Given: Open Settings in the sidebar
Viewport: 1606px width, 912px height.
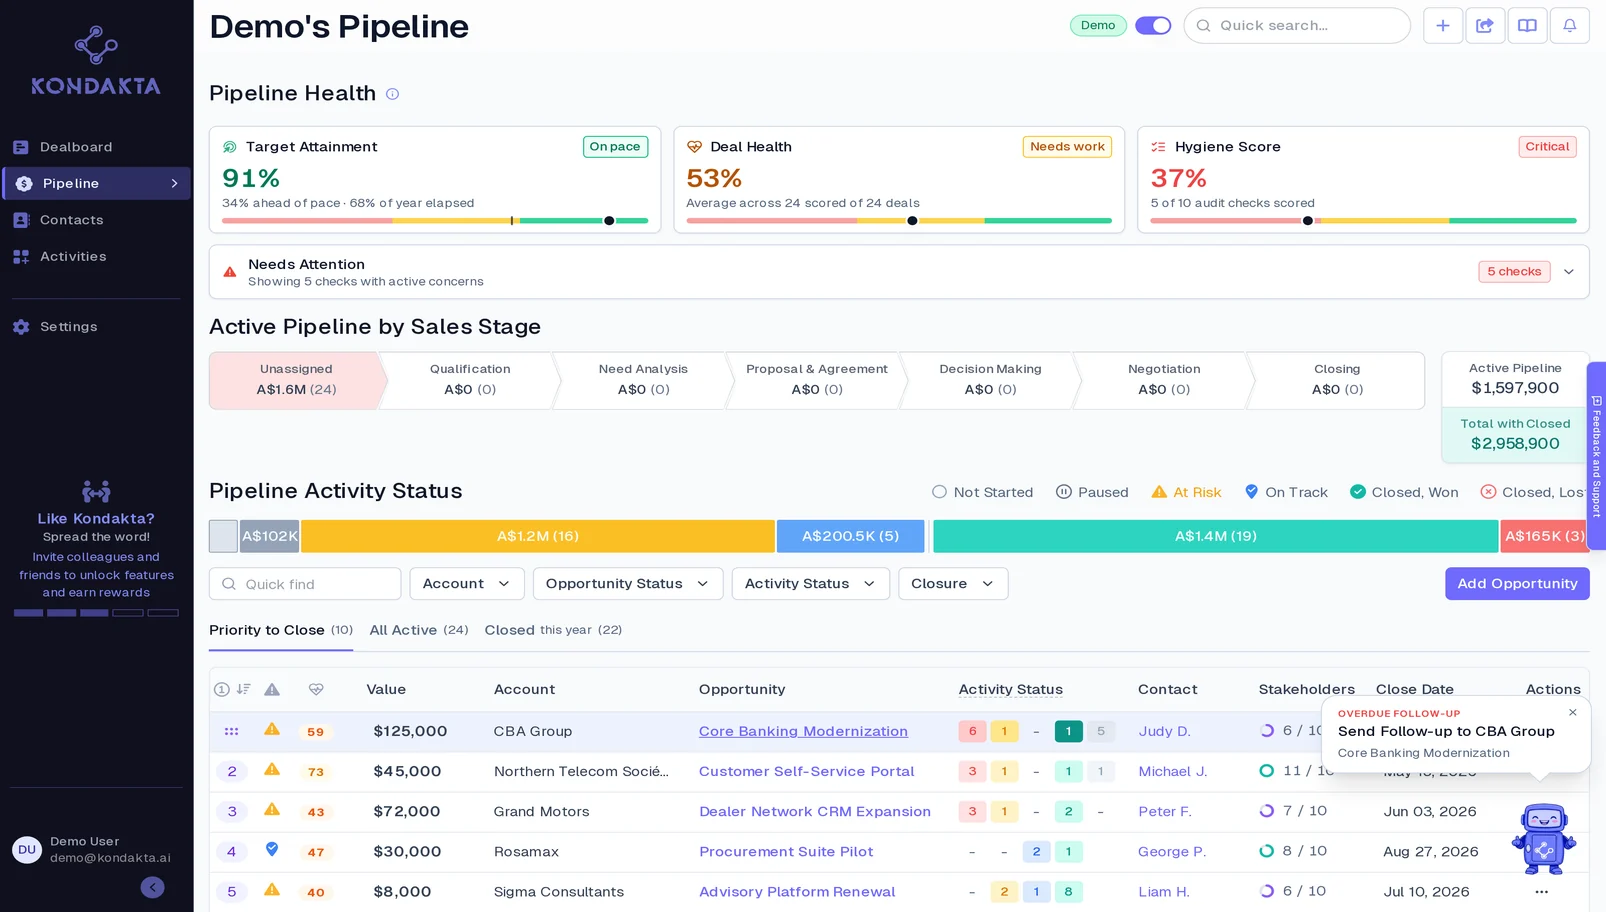Looking at the screenshot, I should click(96, 327).
